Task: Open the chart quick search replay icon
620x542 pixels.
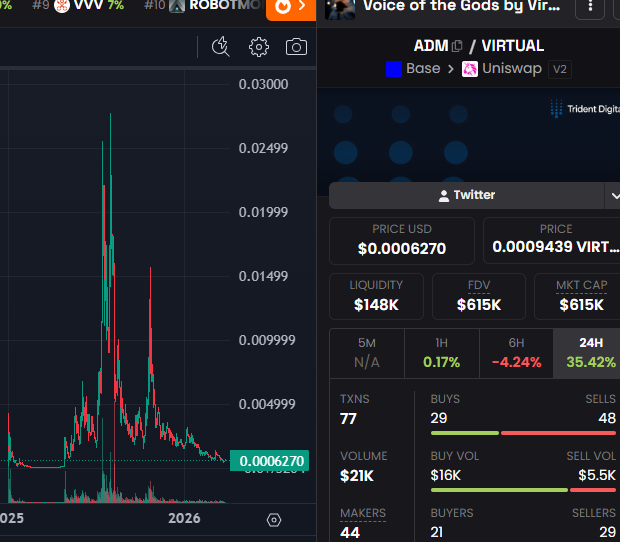Action: (220, 47)
